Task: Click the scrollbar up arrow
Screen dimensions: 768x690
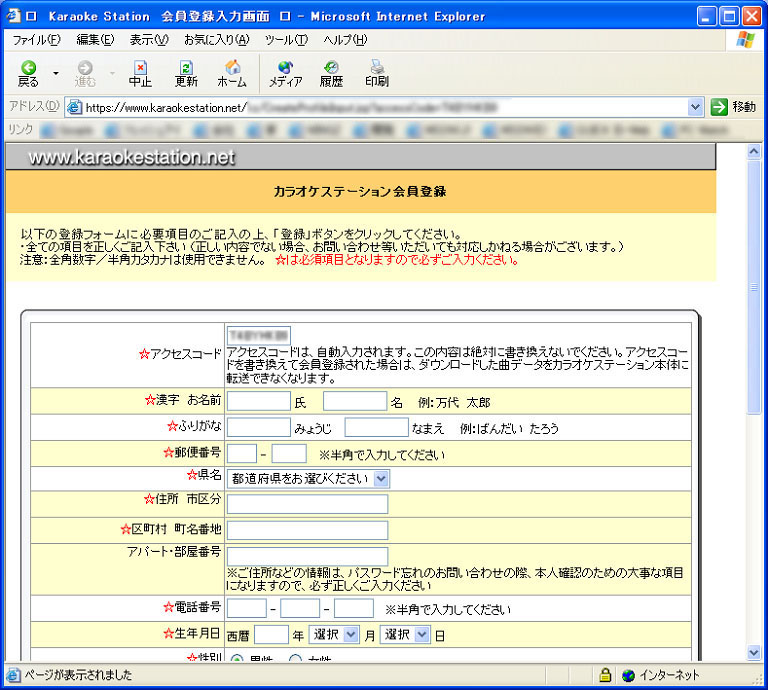Action: tap(754, 151)
